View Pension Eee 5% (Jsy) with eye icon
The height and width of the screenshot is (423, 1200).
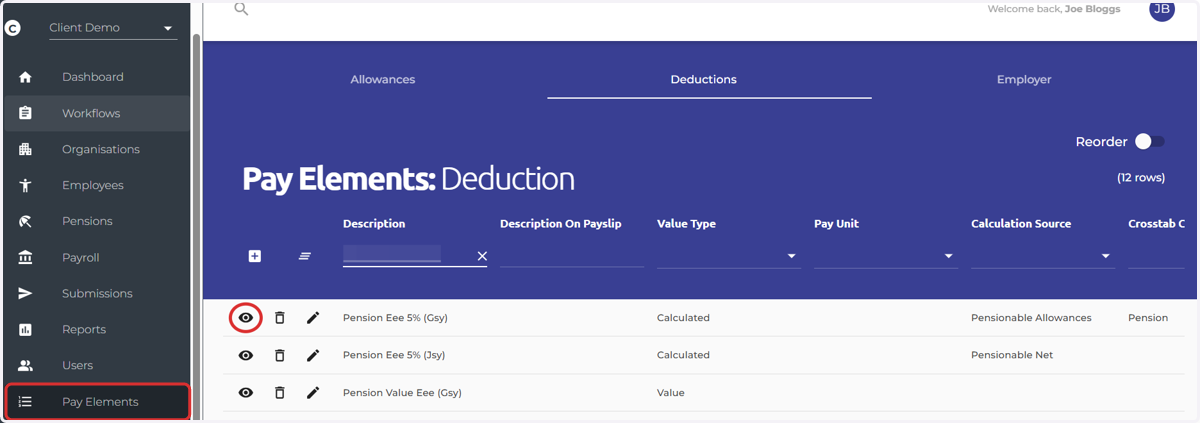point(246,355)
